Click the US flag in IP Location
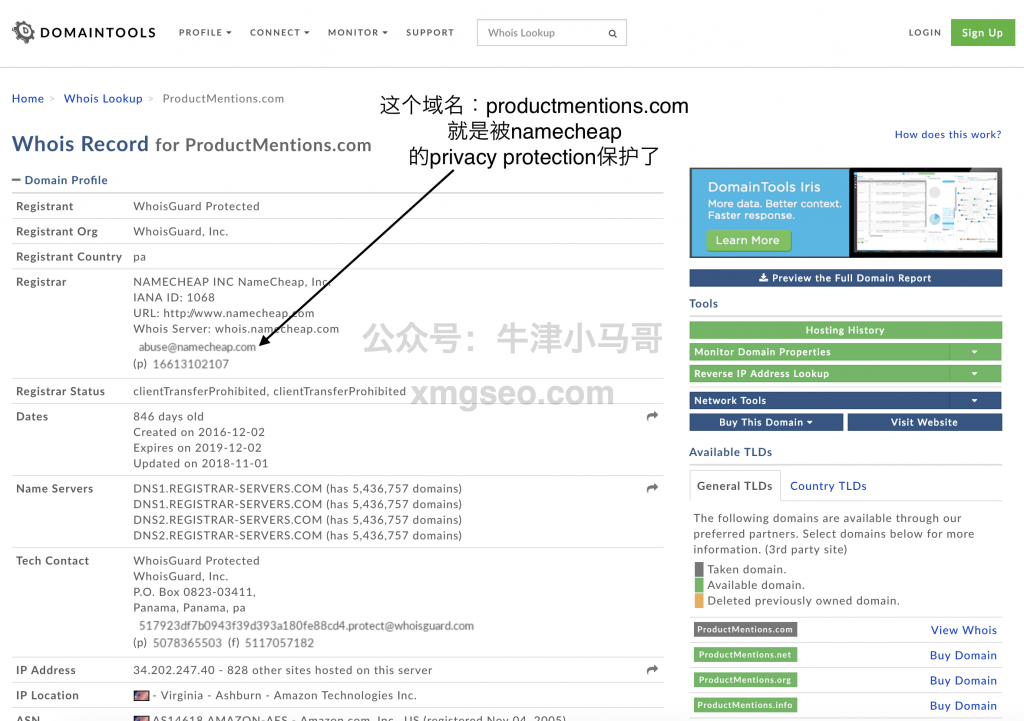This screenshot has height=721, width=1024. pos(141,696)
